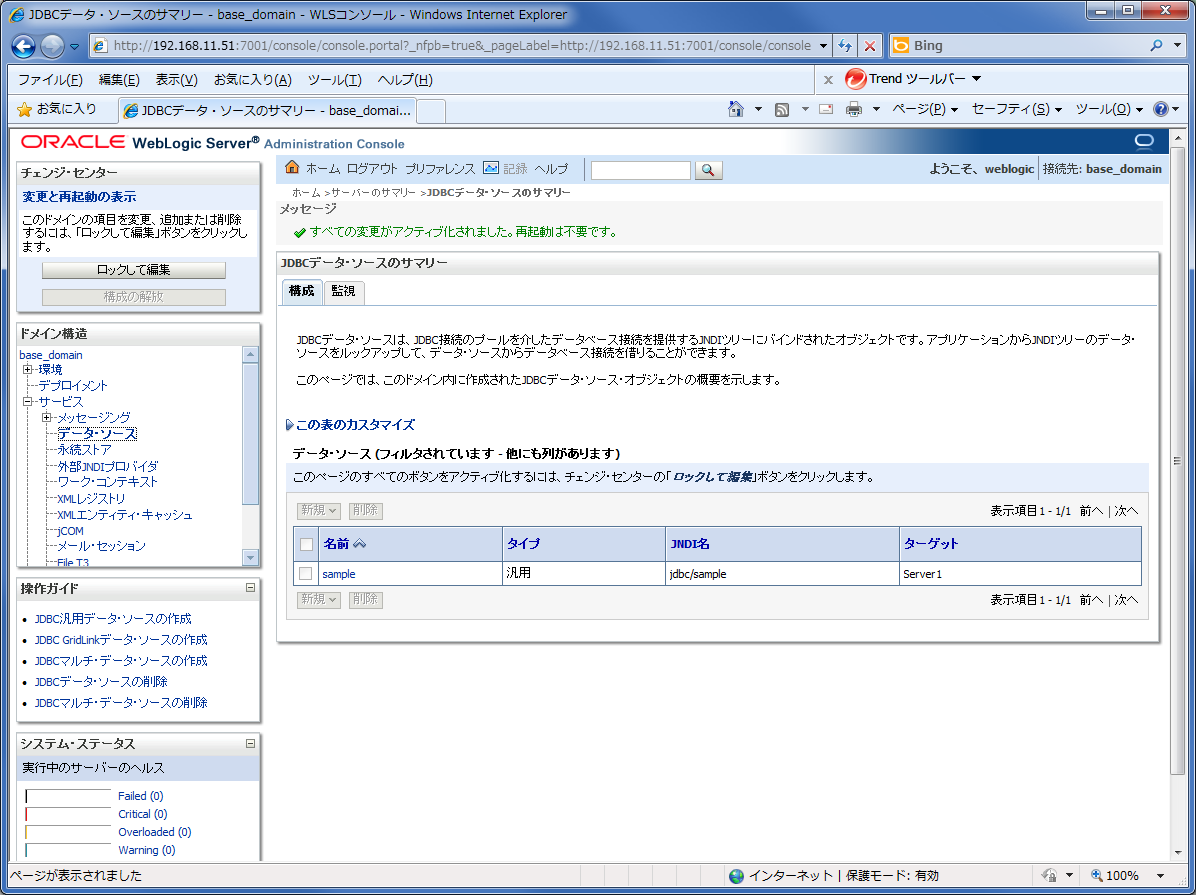Collapse the サービス tree node
The width and height of the screenshot is (1196, 895).
[27, 401]
